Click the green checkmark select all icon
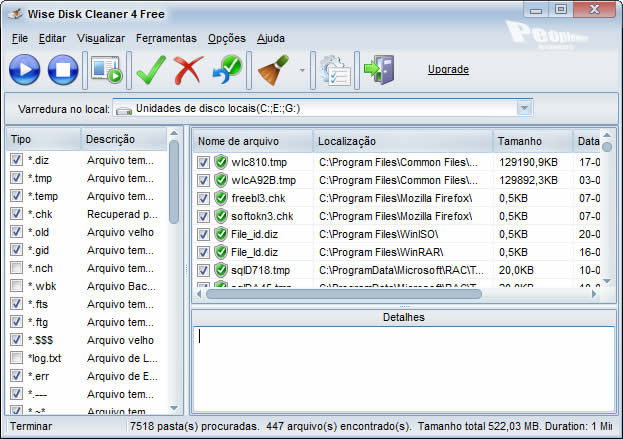Image resolution: width=623 pixels, height=439 pixels. (x=151, y=70)
